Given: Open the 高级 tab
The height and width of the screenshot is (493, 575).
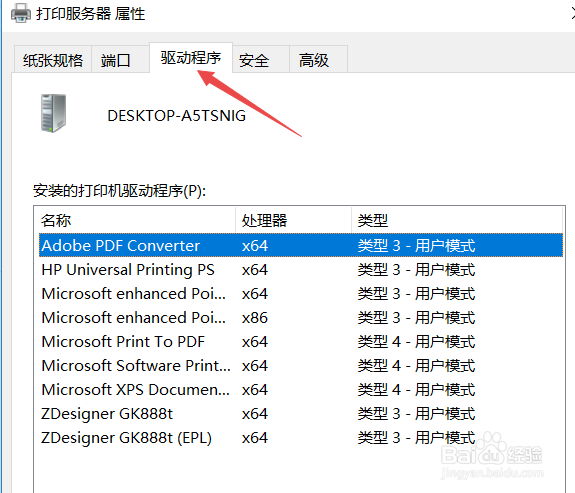Looking at the screenshot, I should (x=314, y=60).
